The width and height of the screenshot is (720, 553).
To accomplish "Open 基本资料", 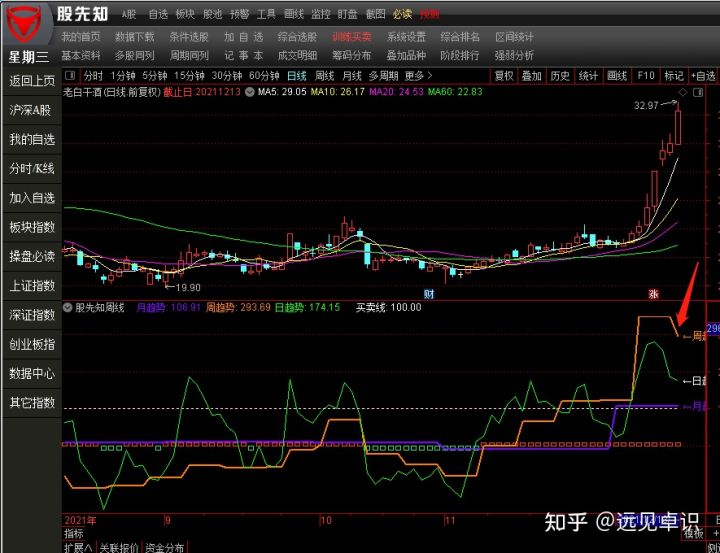I will click(x=81, y=56).
